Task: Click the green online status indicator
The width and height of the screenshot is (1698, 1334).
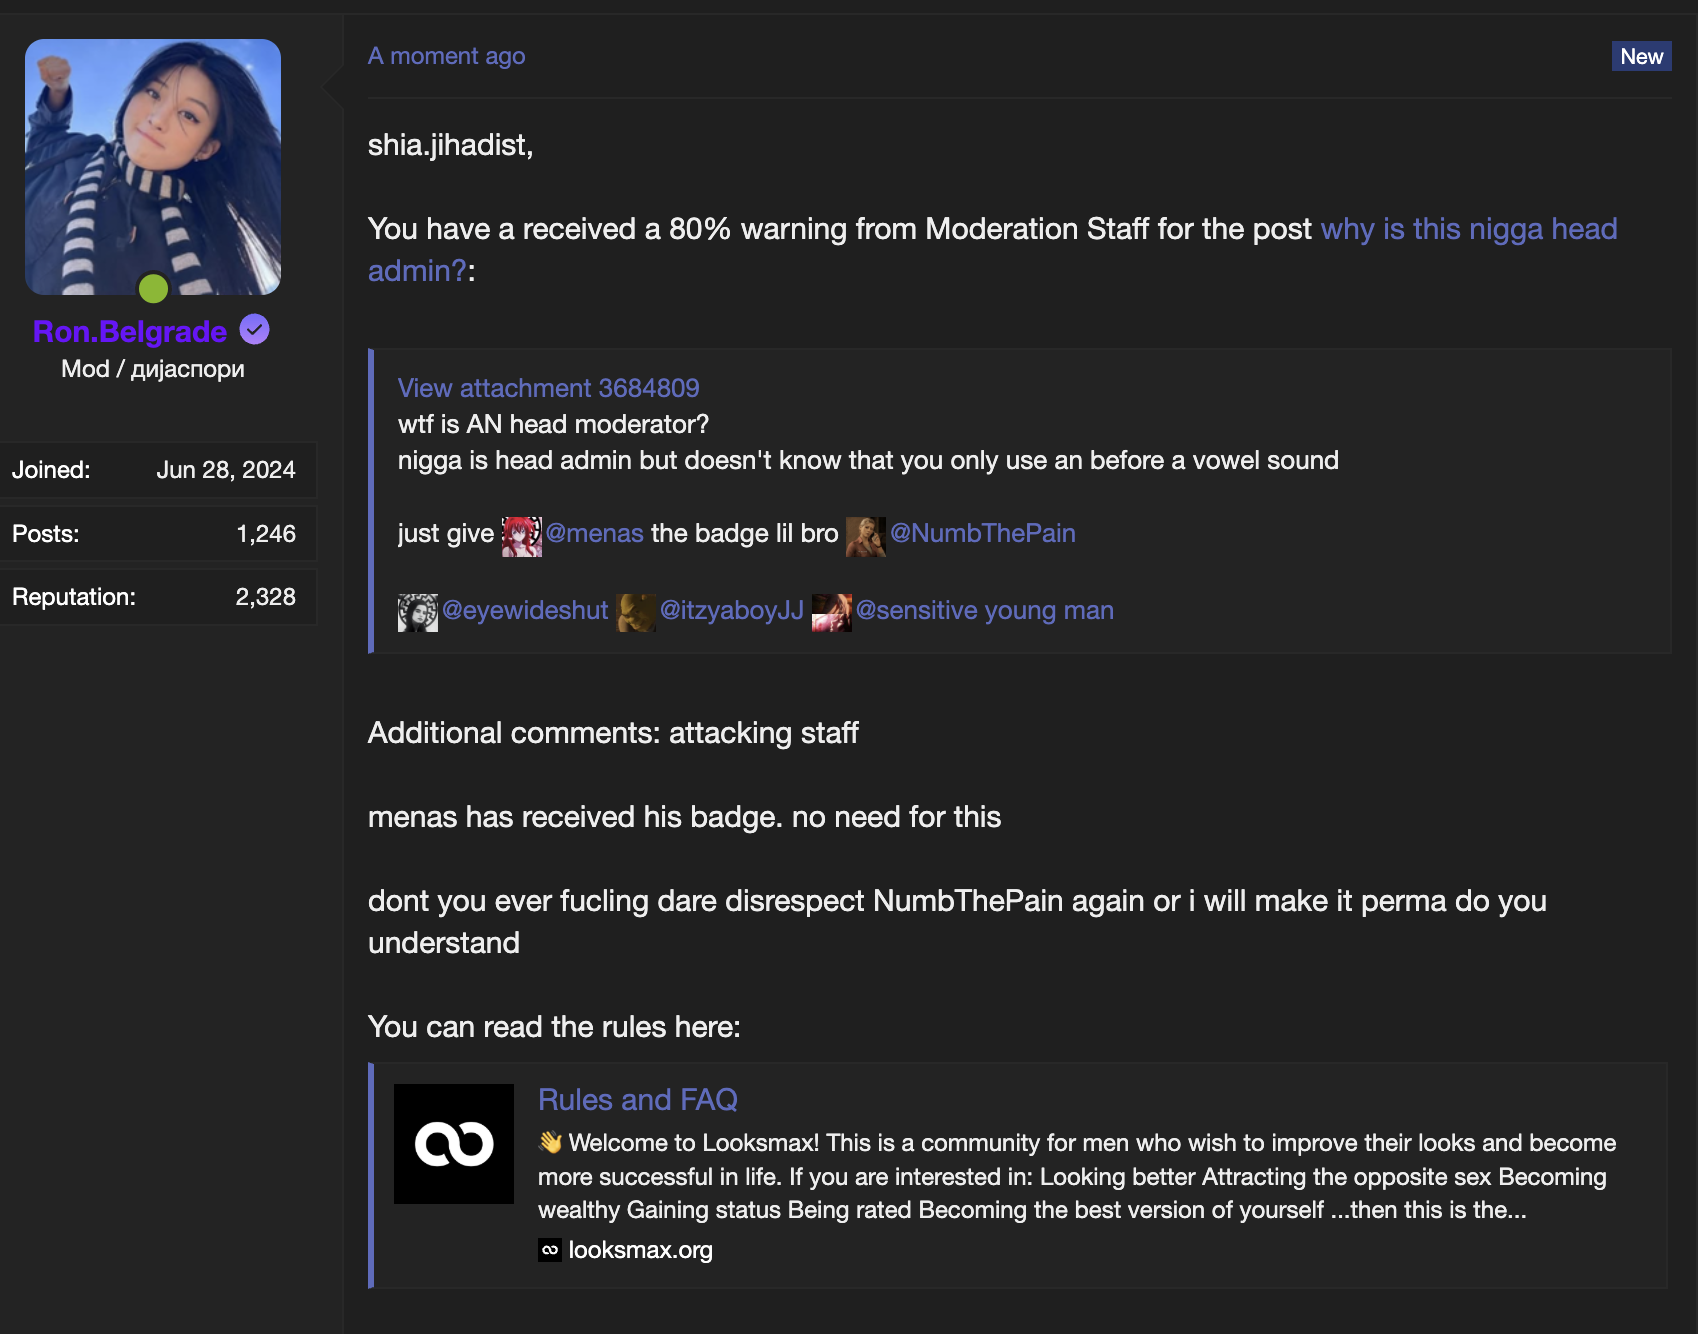Action: 153,289
